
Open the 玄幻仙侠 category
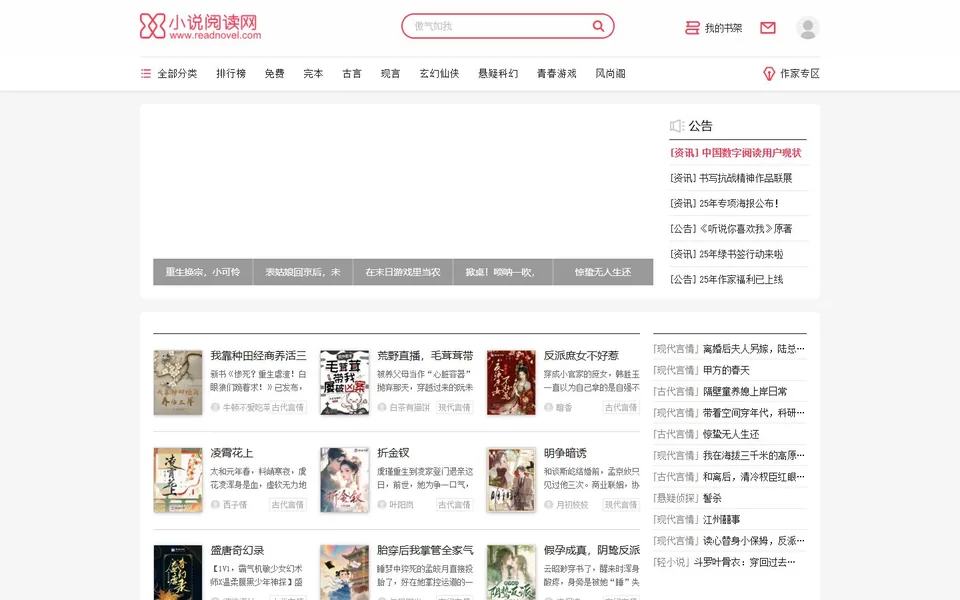coord(439,73)
